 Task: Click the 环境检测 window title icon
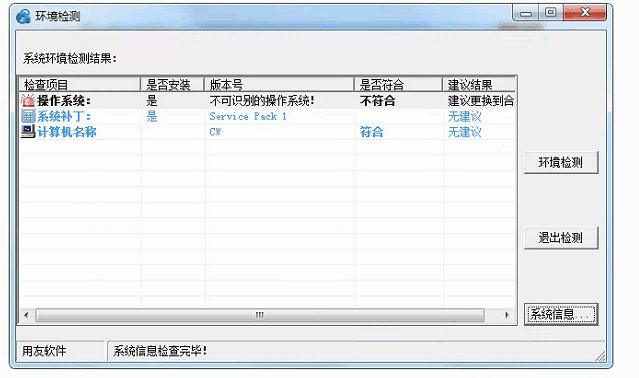tap(23, 16)
